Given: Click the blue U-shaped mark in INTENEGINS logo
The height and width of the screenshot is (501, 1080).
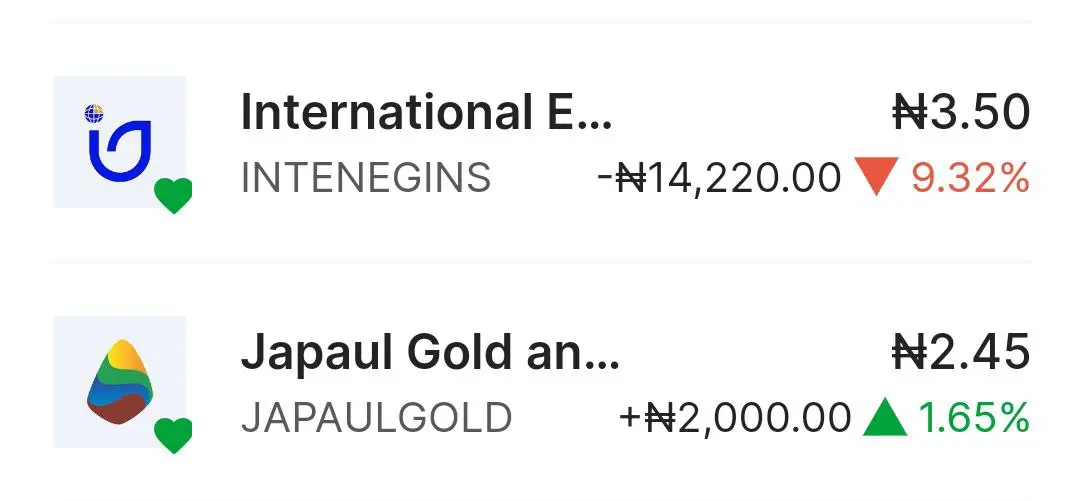Looking at the screenshot, I should pos(119,151).
